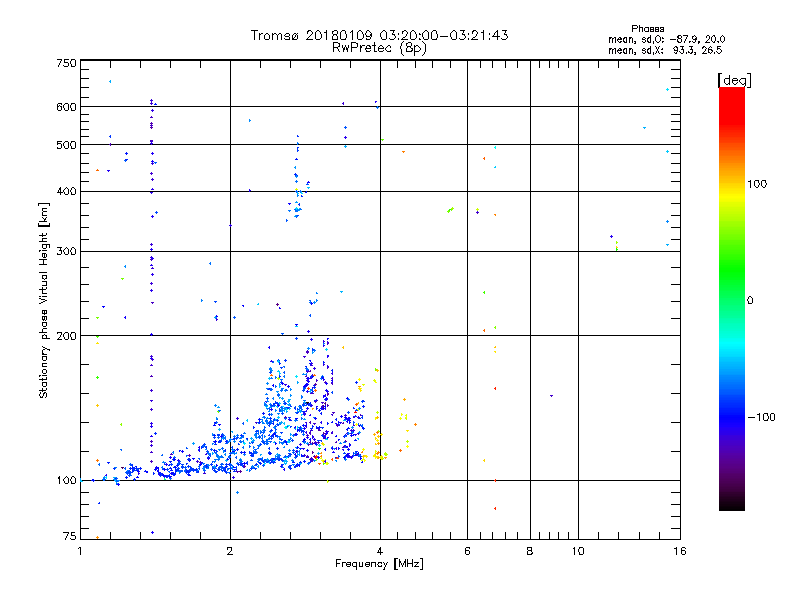Viewport: 800px width, 600px height.
Task: Click the yellow-orange point cluster at 4 MHz
Action: (x=378, y=444)
